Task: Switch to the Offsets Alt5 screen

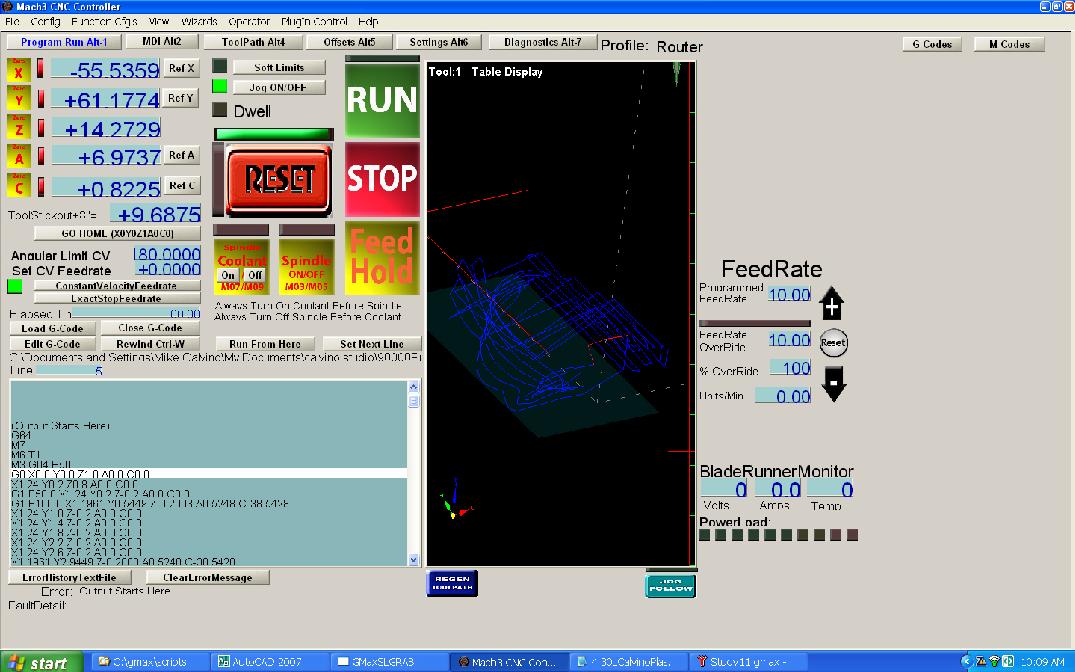Action: [x=349, y=42]
